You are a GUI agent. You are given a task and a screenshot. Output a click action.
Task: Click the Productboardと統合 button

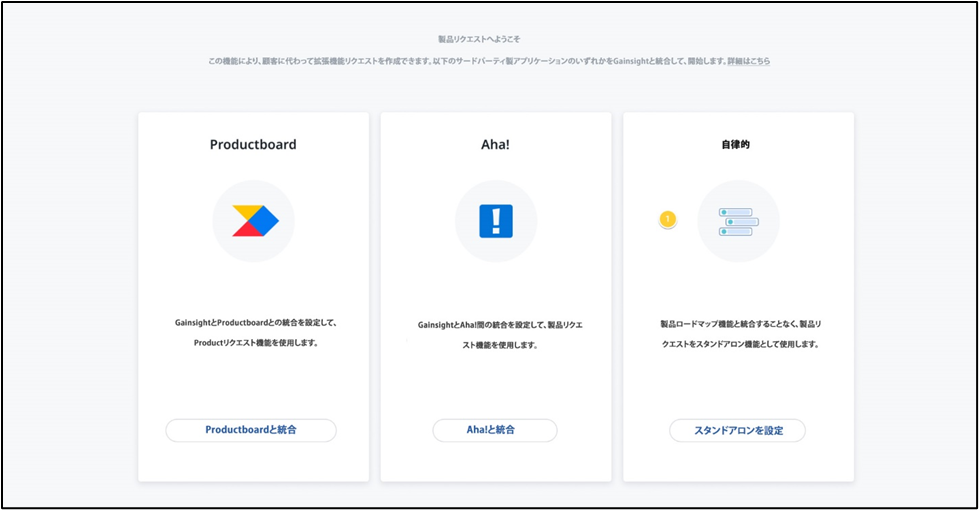click(251, 430)
